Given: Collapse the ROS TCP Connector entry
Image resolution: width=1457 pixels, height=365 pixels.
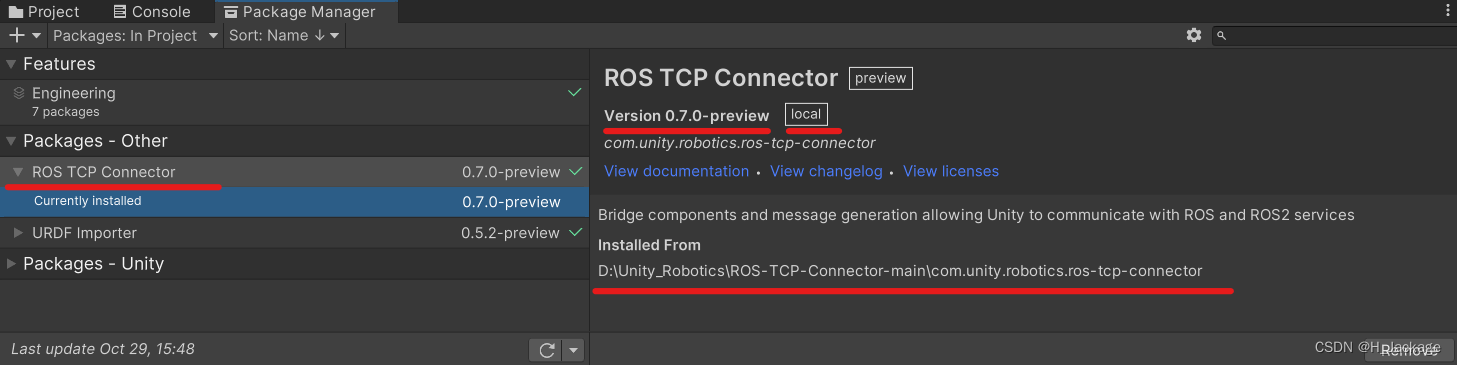Looking at the screenshot, I should (19, 172).
